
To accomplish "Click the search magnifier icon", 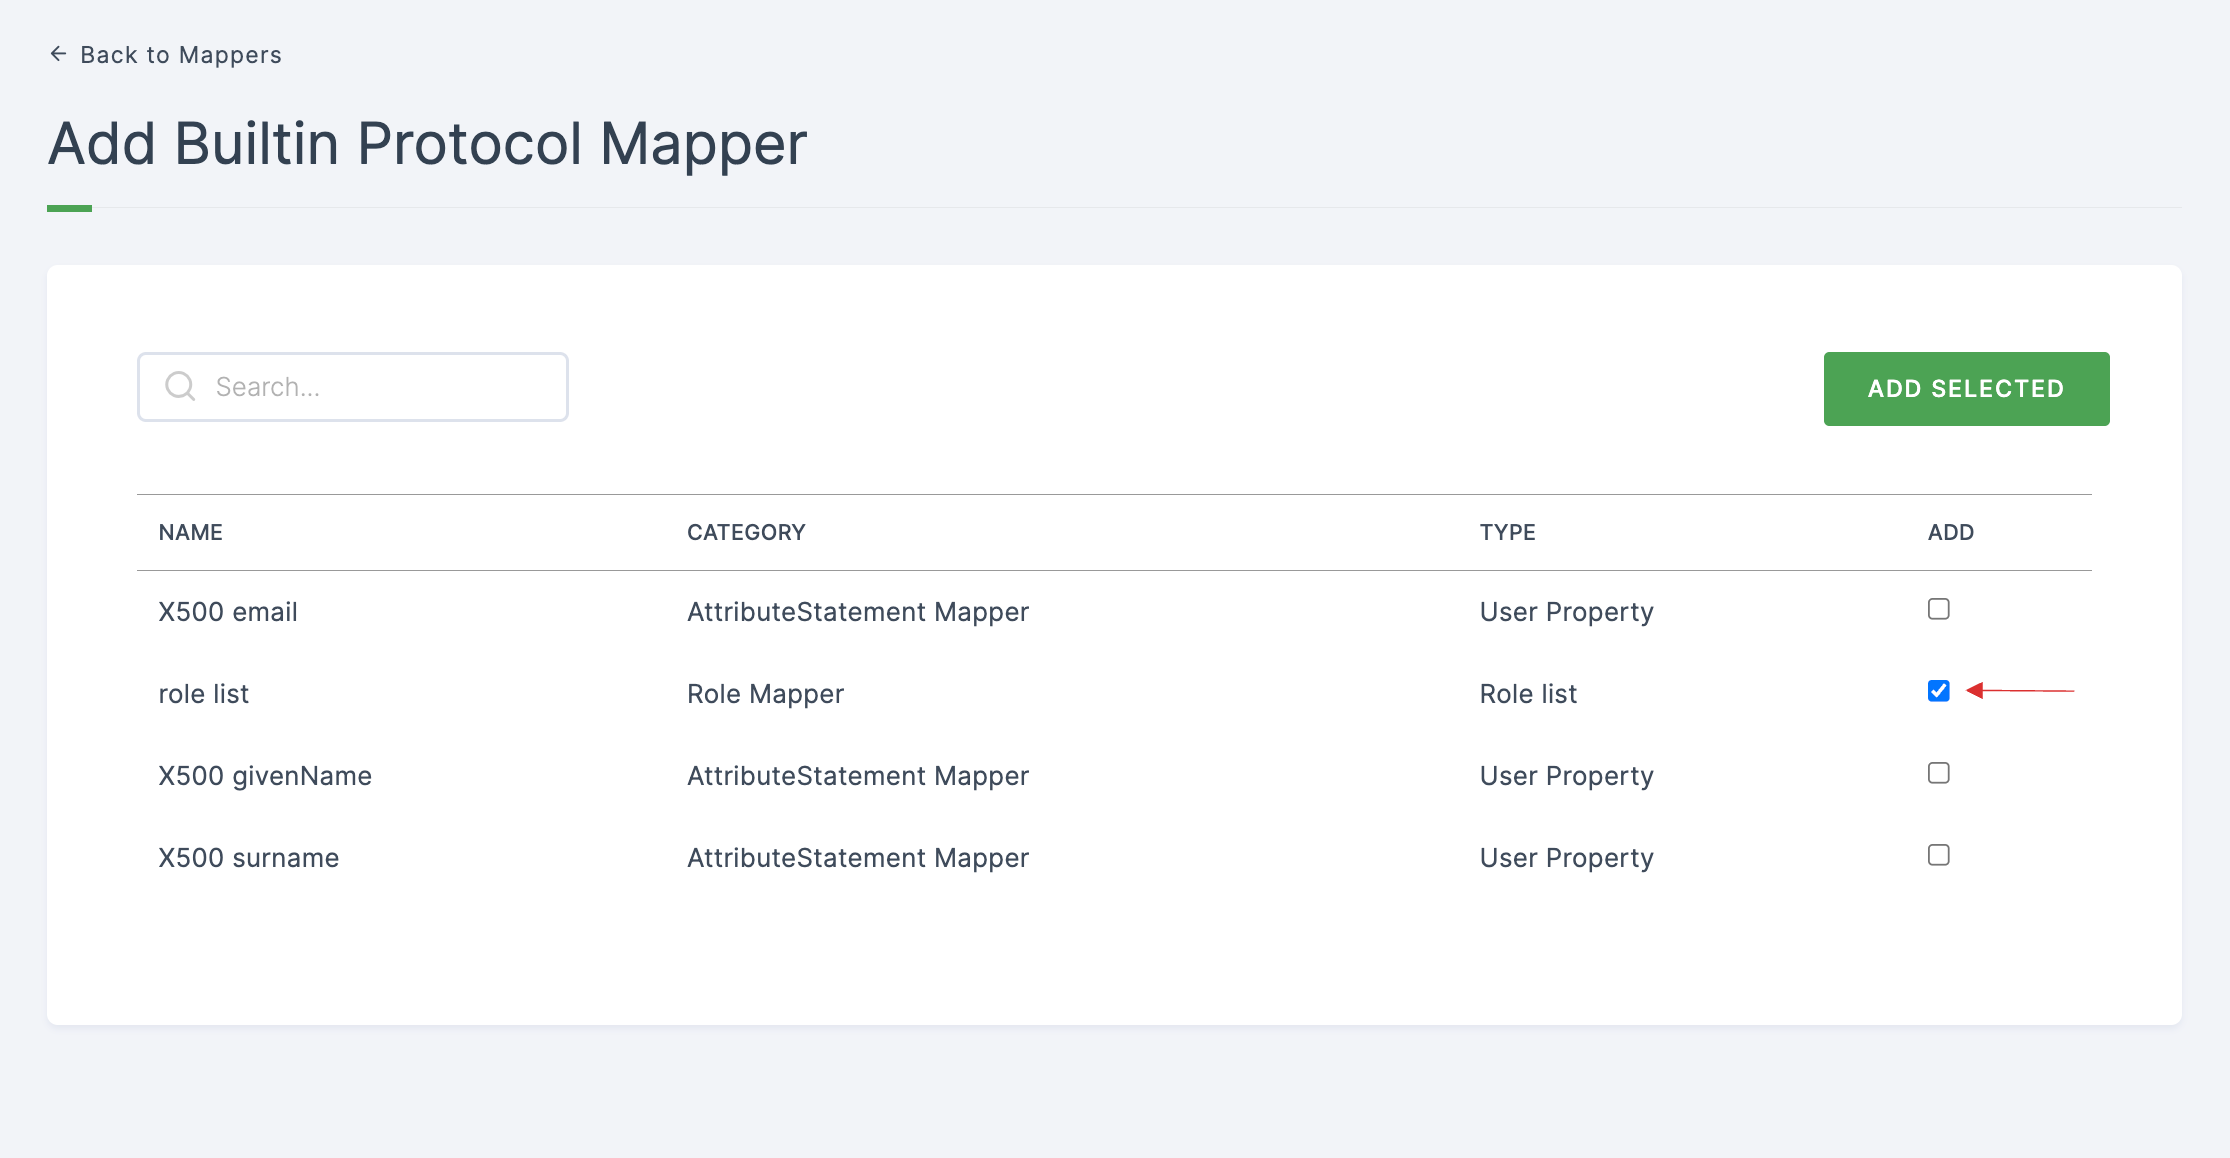I will 180,386.
